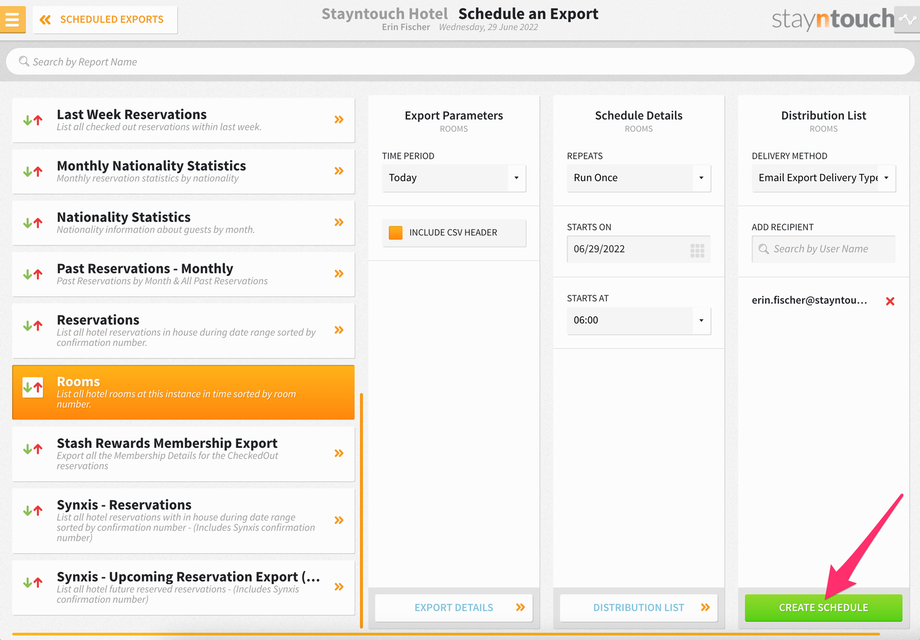Click export arrows icon for Synxis - Reservations
The image size is (920, 640).
point(32,511)
